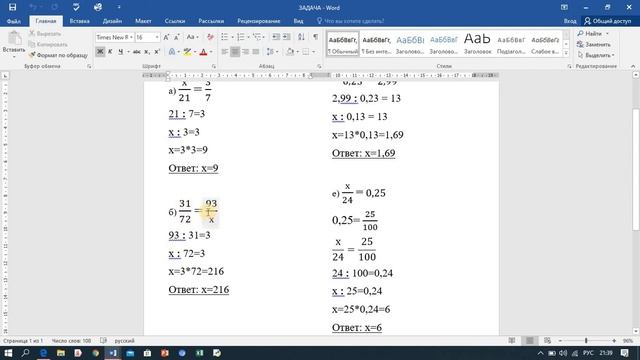Screen dimensions: 640x360
Task: Open Microsoft Edge from taskbar
Action: (x=43, y=353)
